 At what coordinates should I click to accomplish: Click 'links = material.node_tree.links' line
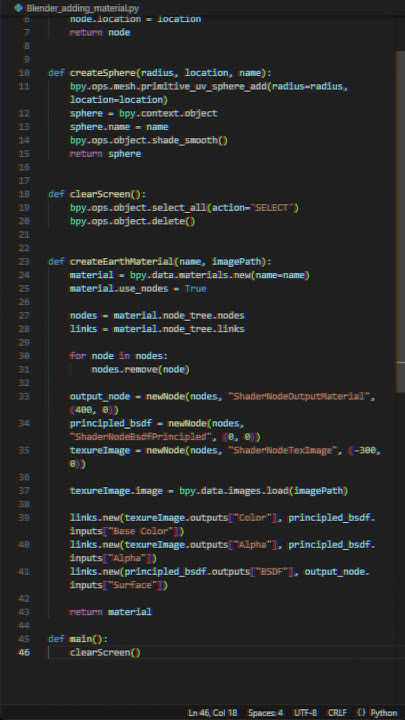click(x=157, y=329)
